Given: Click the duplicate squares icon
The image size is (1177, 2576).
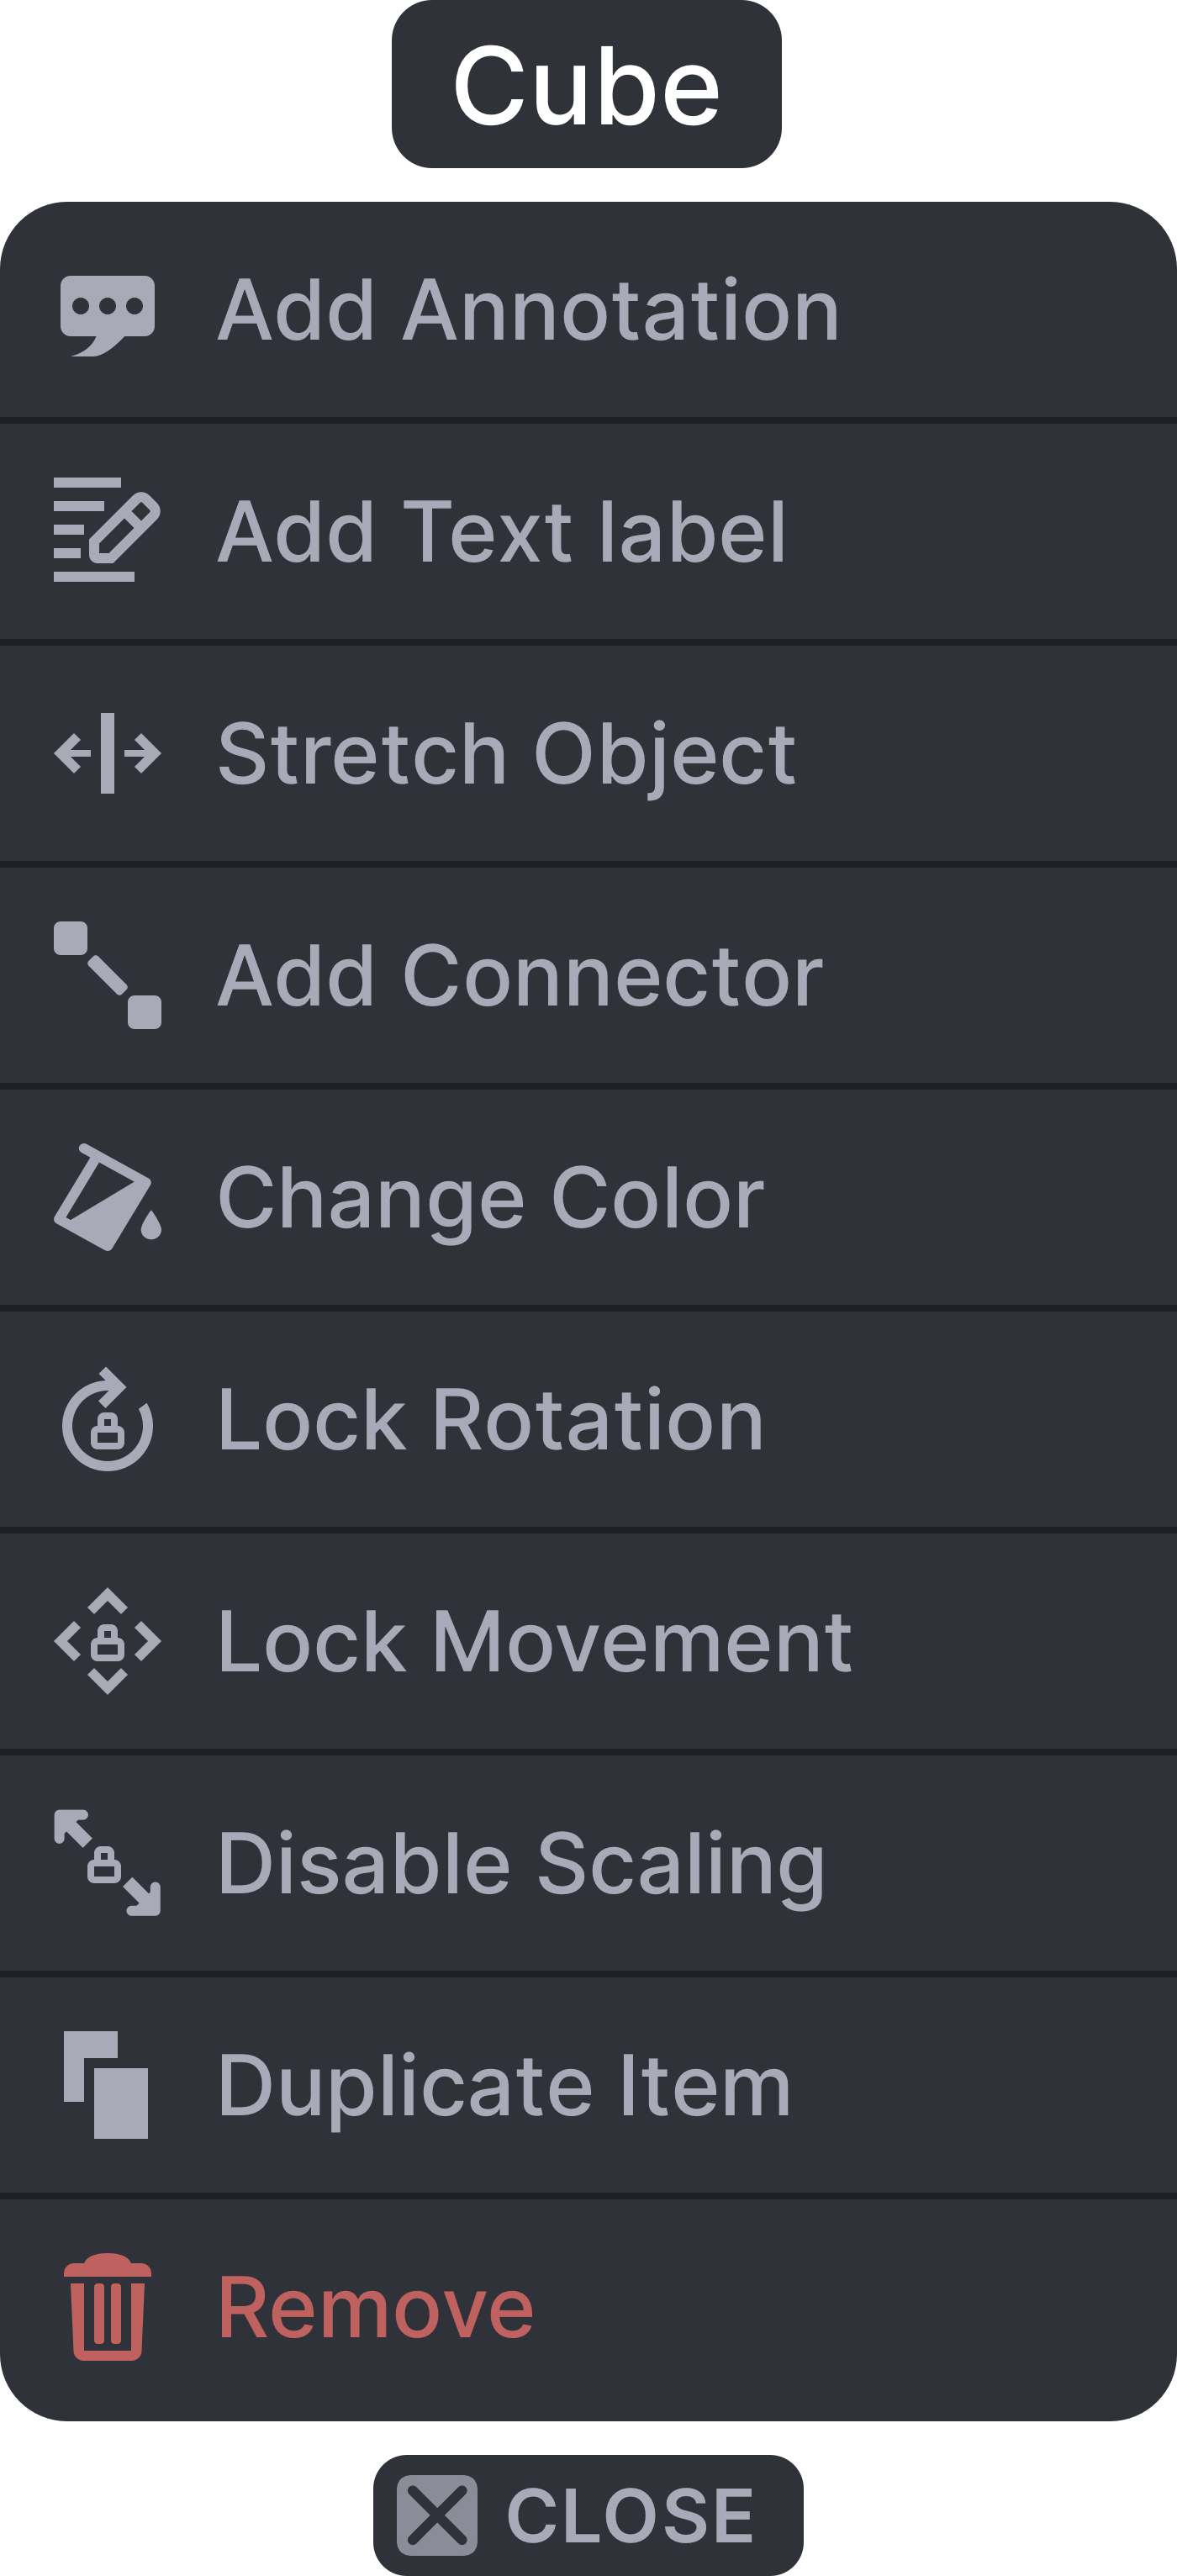Looking at the screenshot, I should 107,2085.
